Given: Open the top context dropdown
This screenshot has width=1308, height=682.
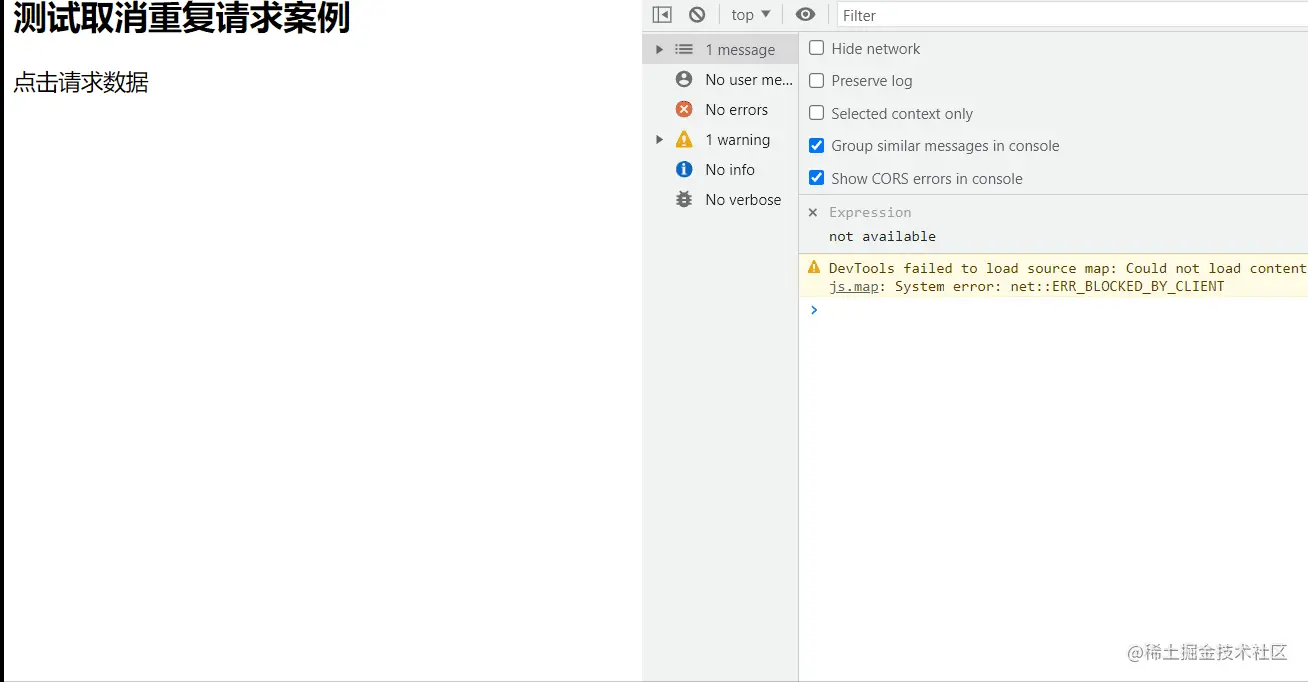Looking at the screenshot, I should click(x=751, y=15).
